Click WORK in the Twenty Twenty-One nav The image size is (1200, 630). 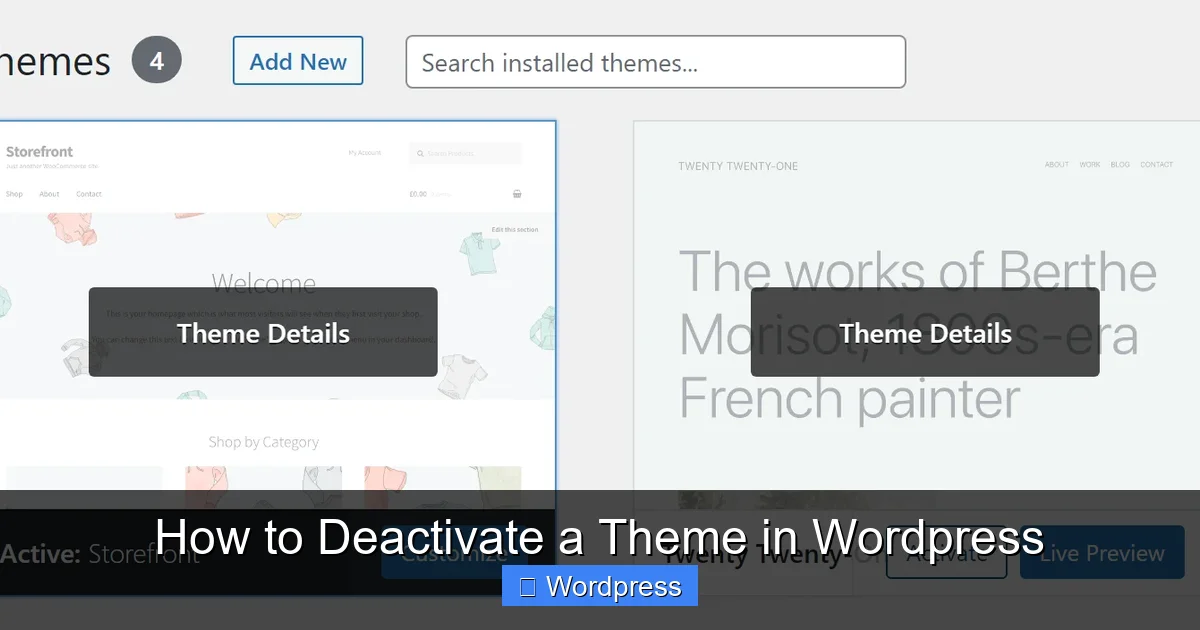tap(1090, 165)
